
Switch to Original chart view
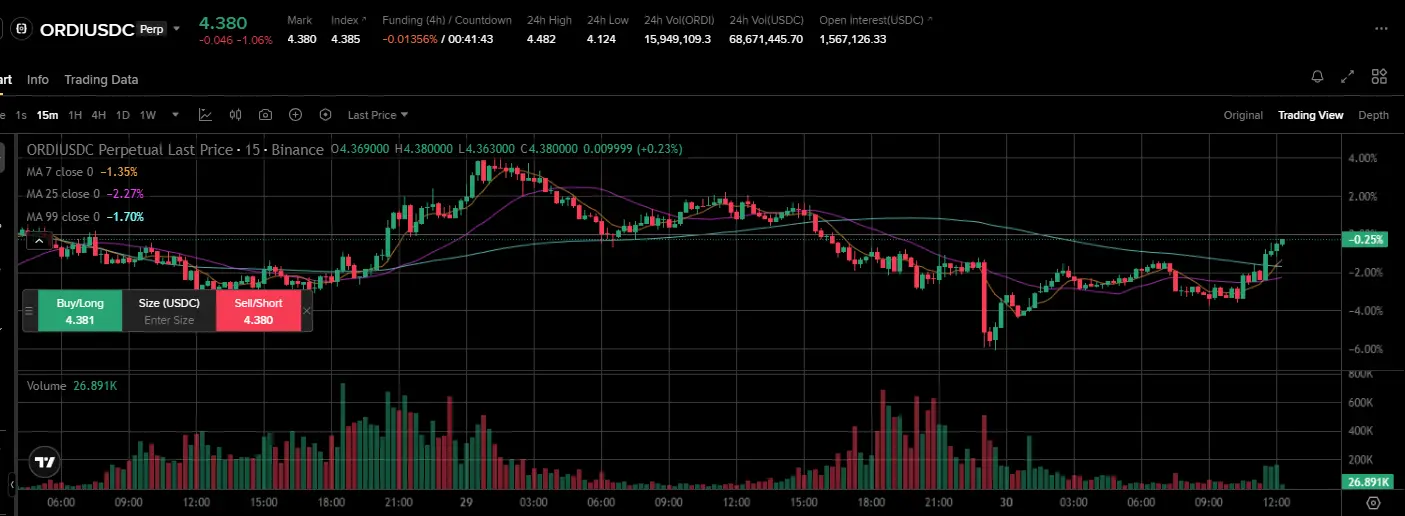click(x=1243, y=115)
